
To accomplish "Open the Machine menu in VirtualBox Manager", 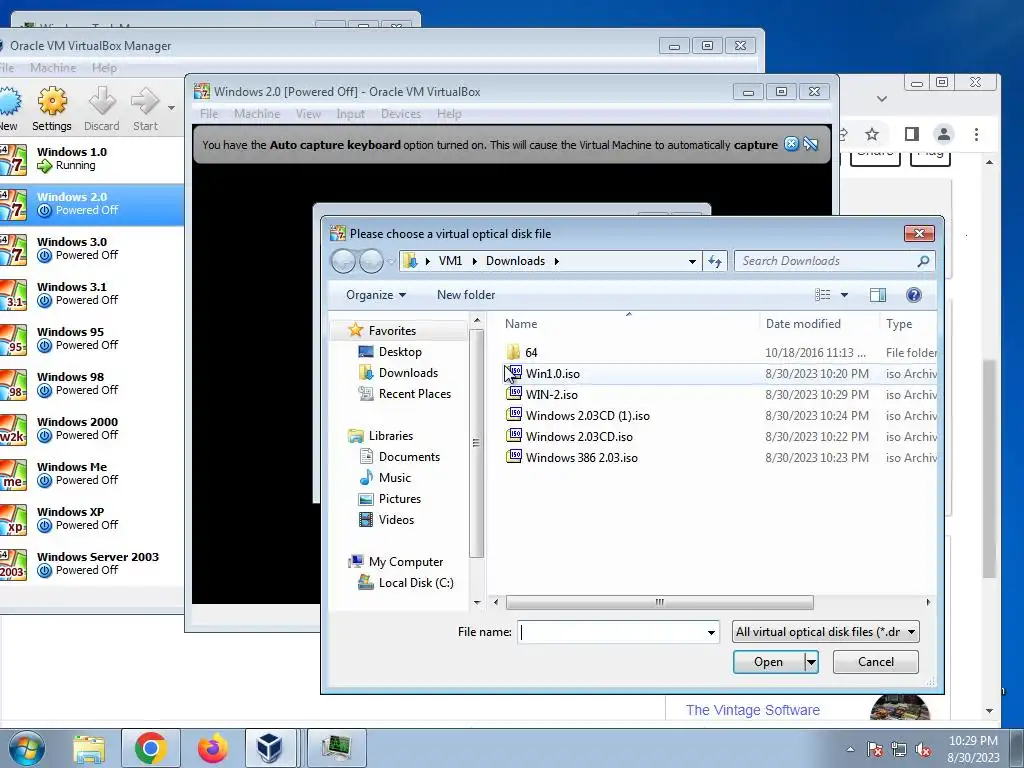I will pyautogui.click(x=53, y=68).
